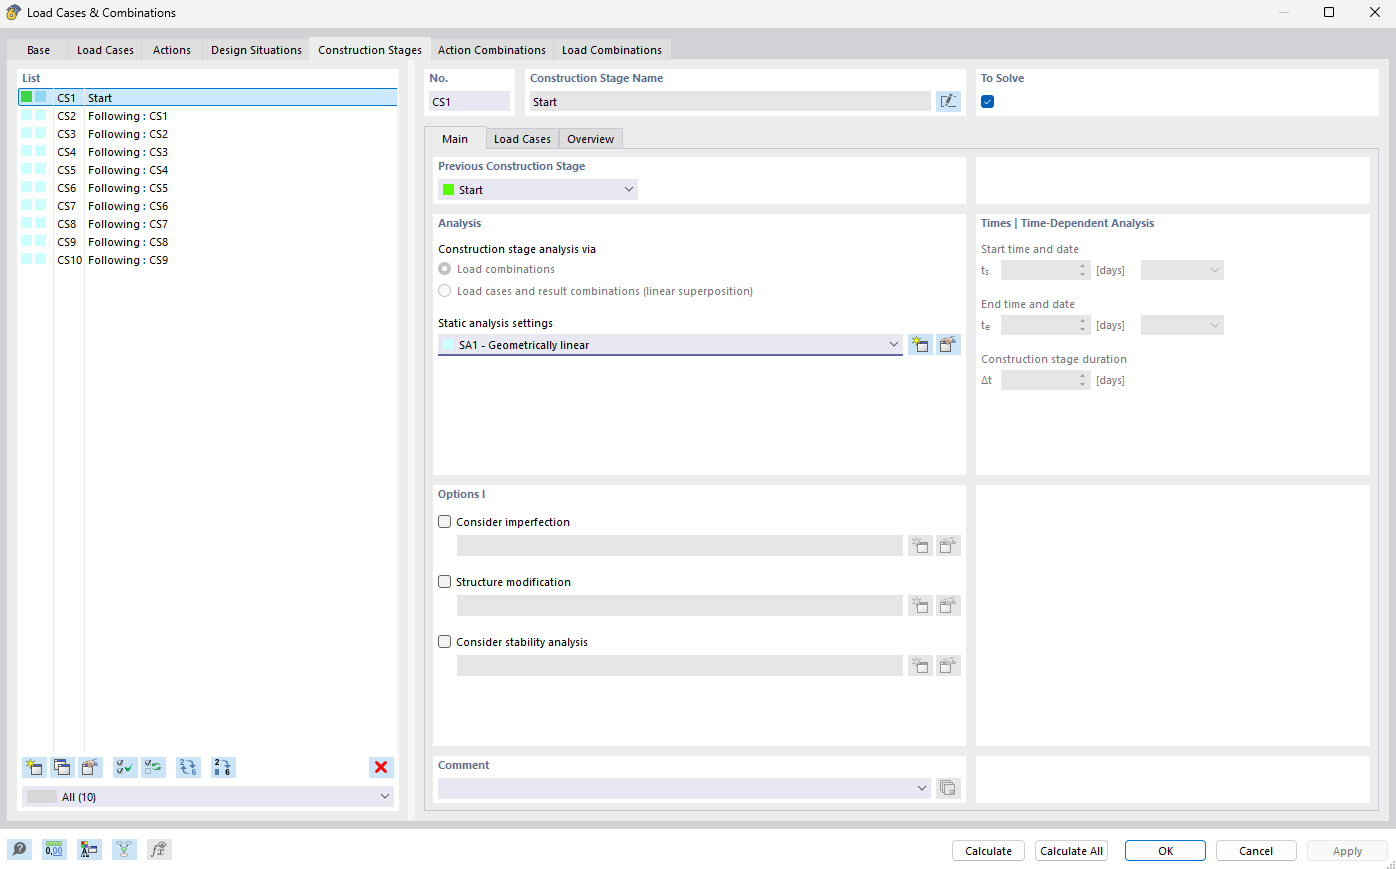
Task: Open the All (10) filter dropdown
Action: click(x=385, y=796)
